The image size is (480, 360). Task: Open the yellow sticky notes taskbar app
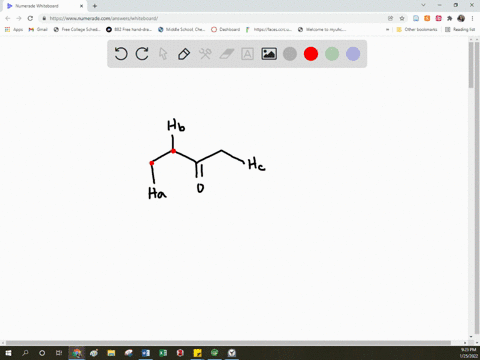[x=197, y=353]
